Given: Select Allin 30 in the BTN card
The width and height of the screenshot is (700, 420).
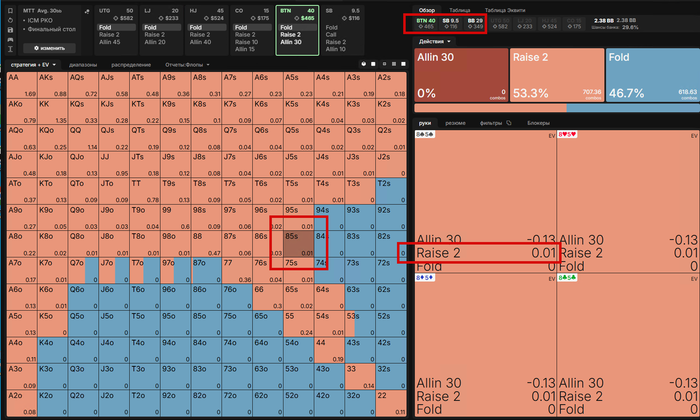Looking at the screenshot, I should click(291, 42).
